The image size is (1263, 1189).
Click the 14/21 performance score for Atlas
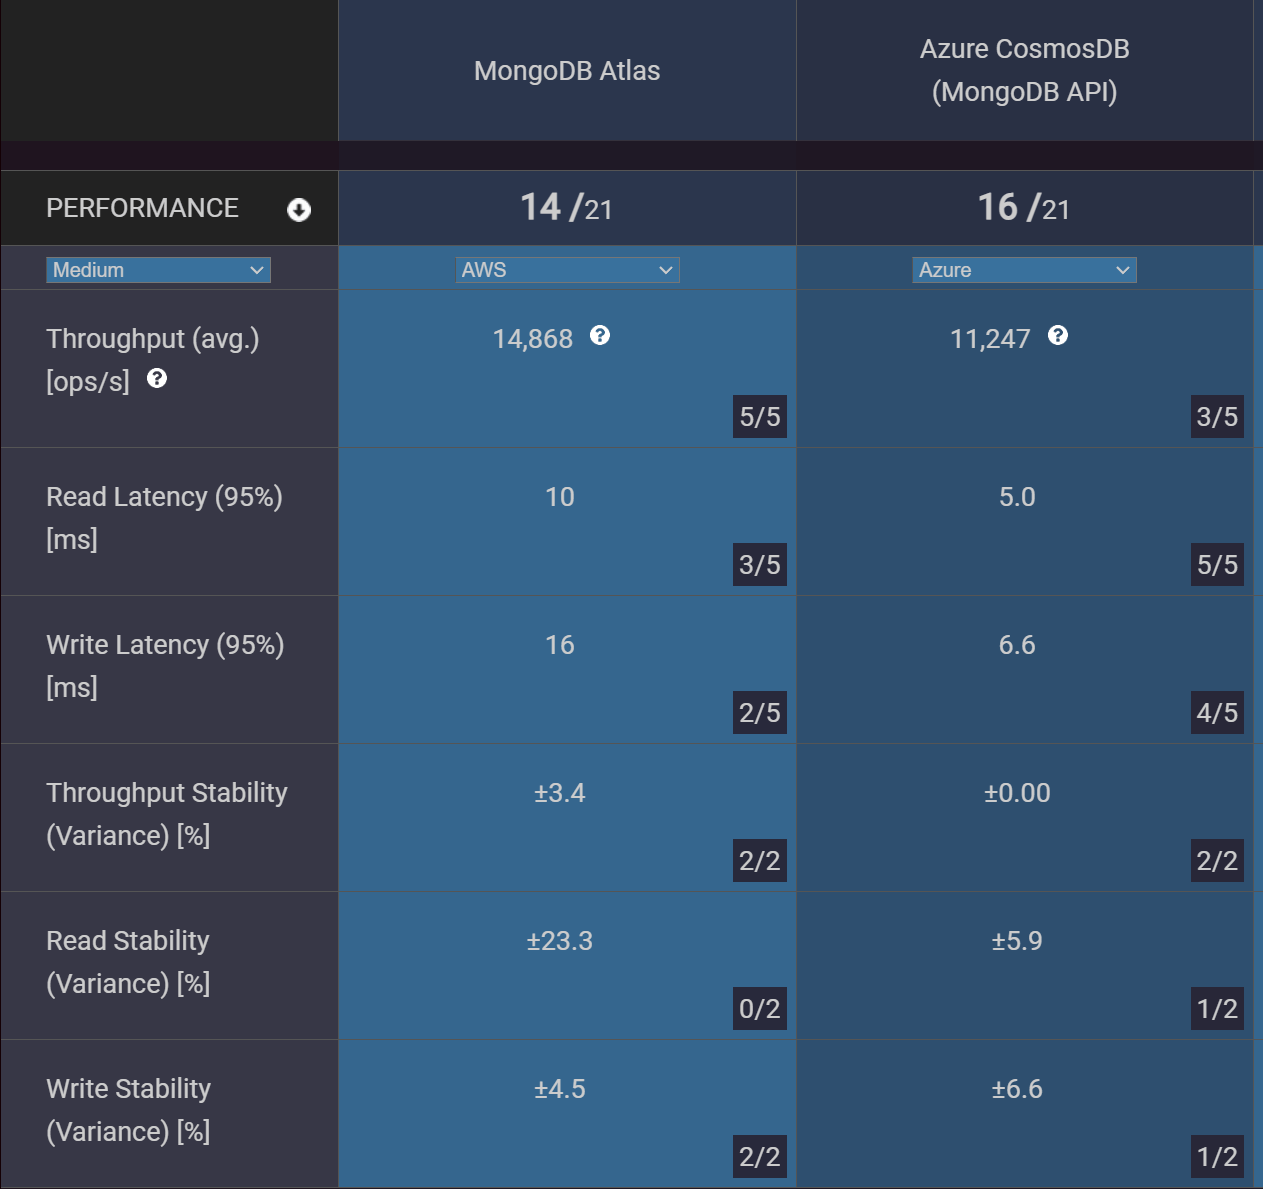click(x=567, y=207)
